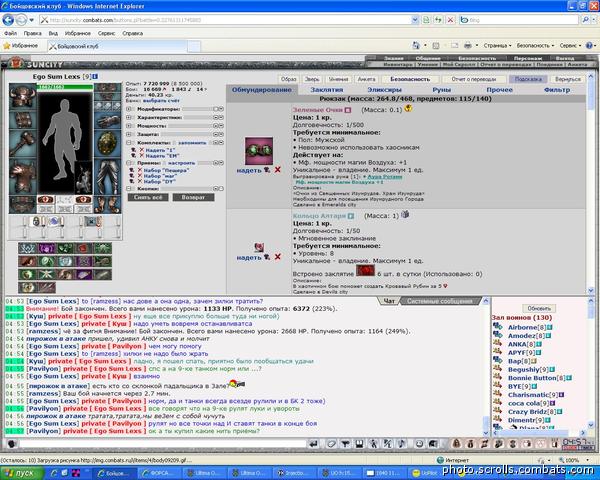Expand the Модификаторы section
The height and width of the screenshot is (480, 600).
point(129,109)
